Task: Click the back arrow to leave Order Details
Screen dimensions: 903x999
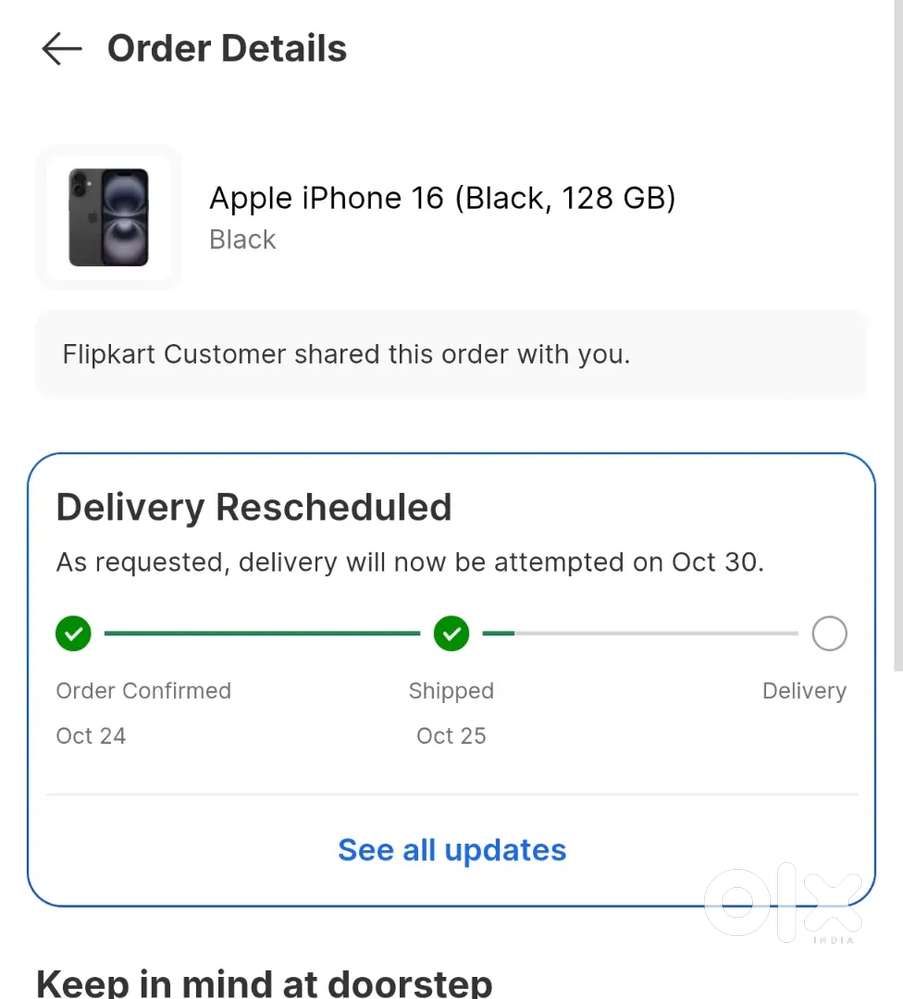Action: pyautogui.click(x=60, y=49)
